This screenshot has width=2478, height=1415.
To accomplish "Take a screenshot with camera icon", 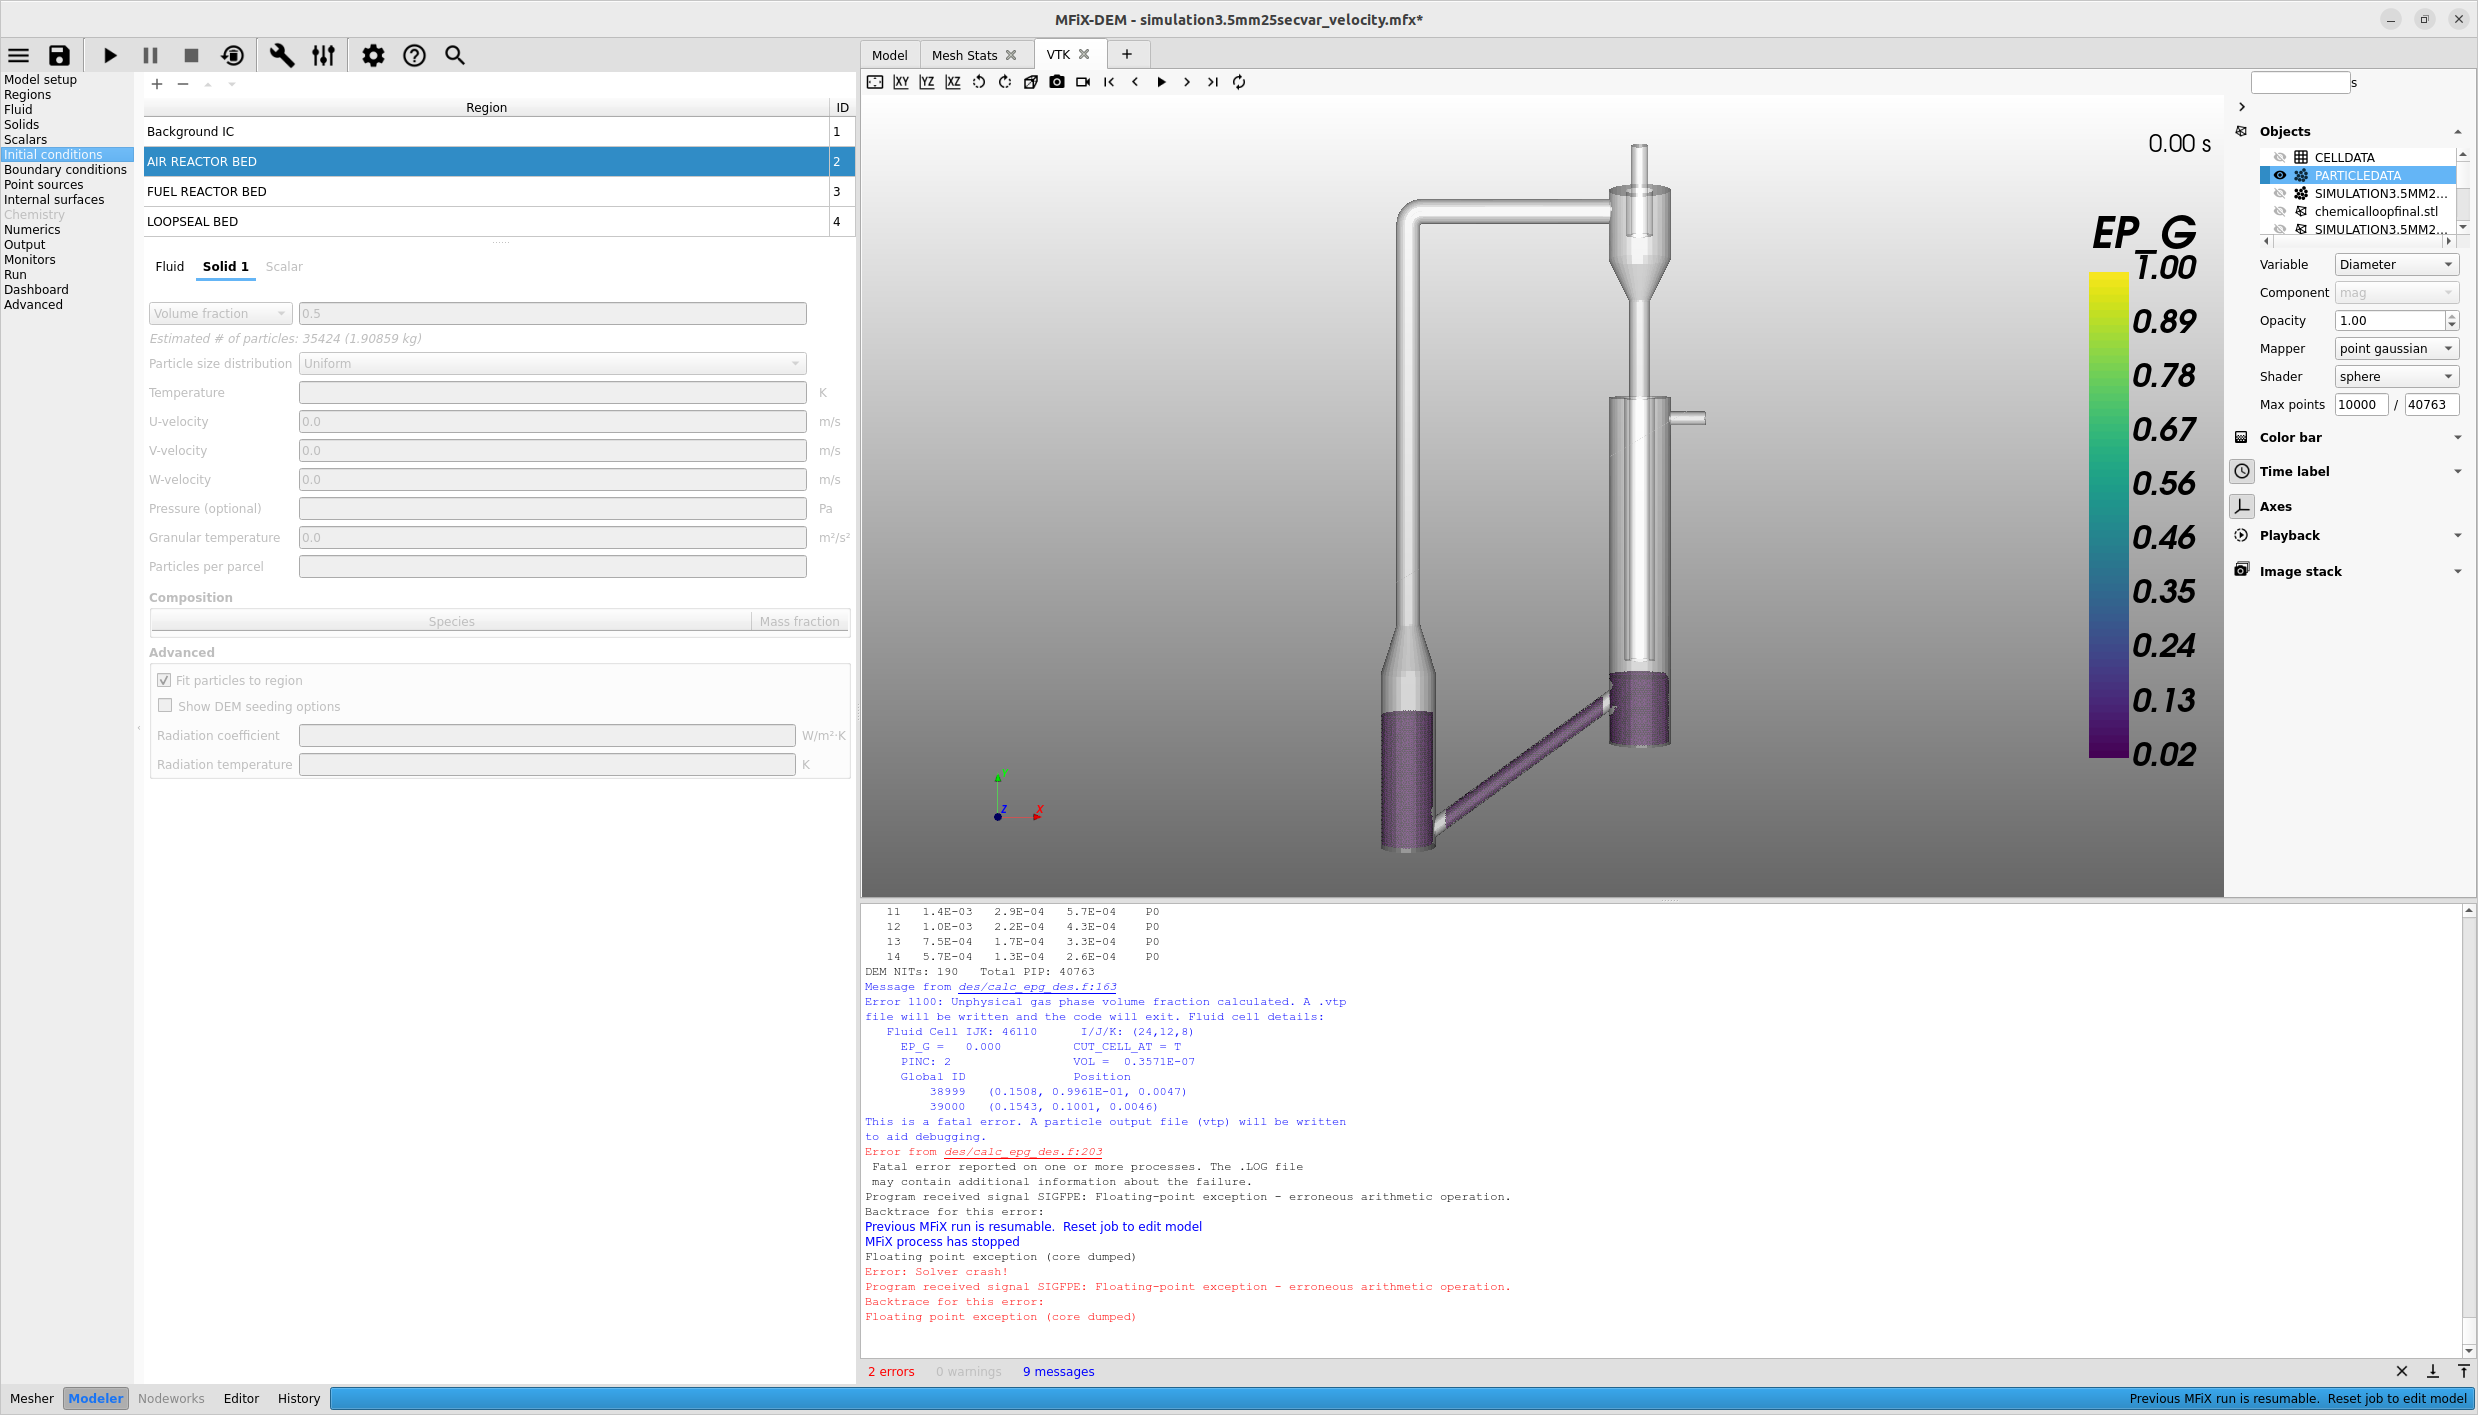I will coord(1057,82).
